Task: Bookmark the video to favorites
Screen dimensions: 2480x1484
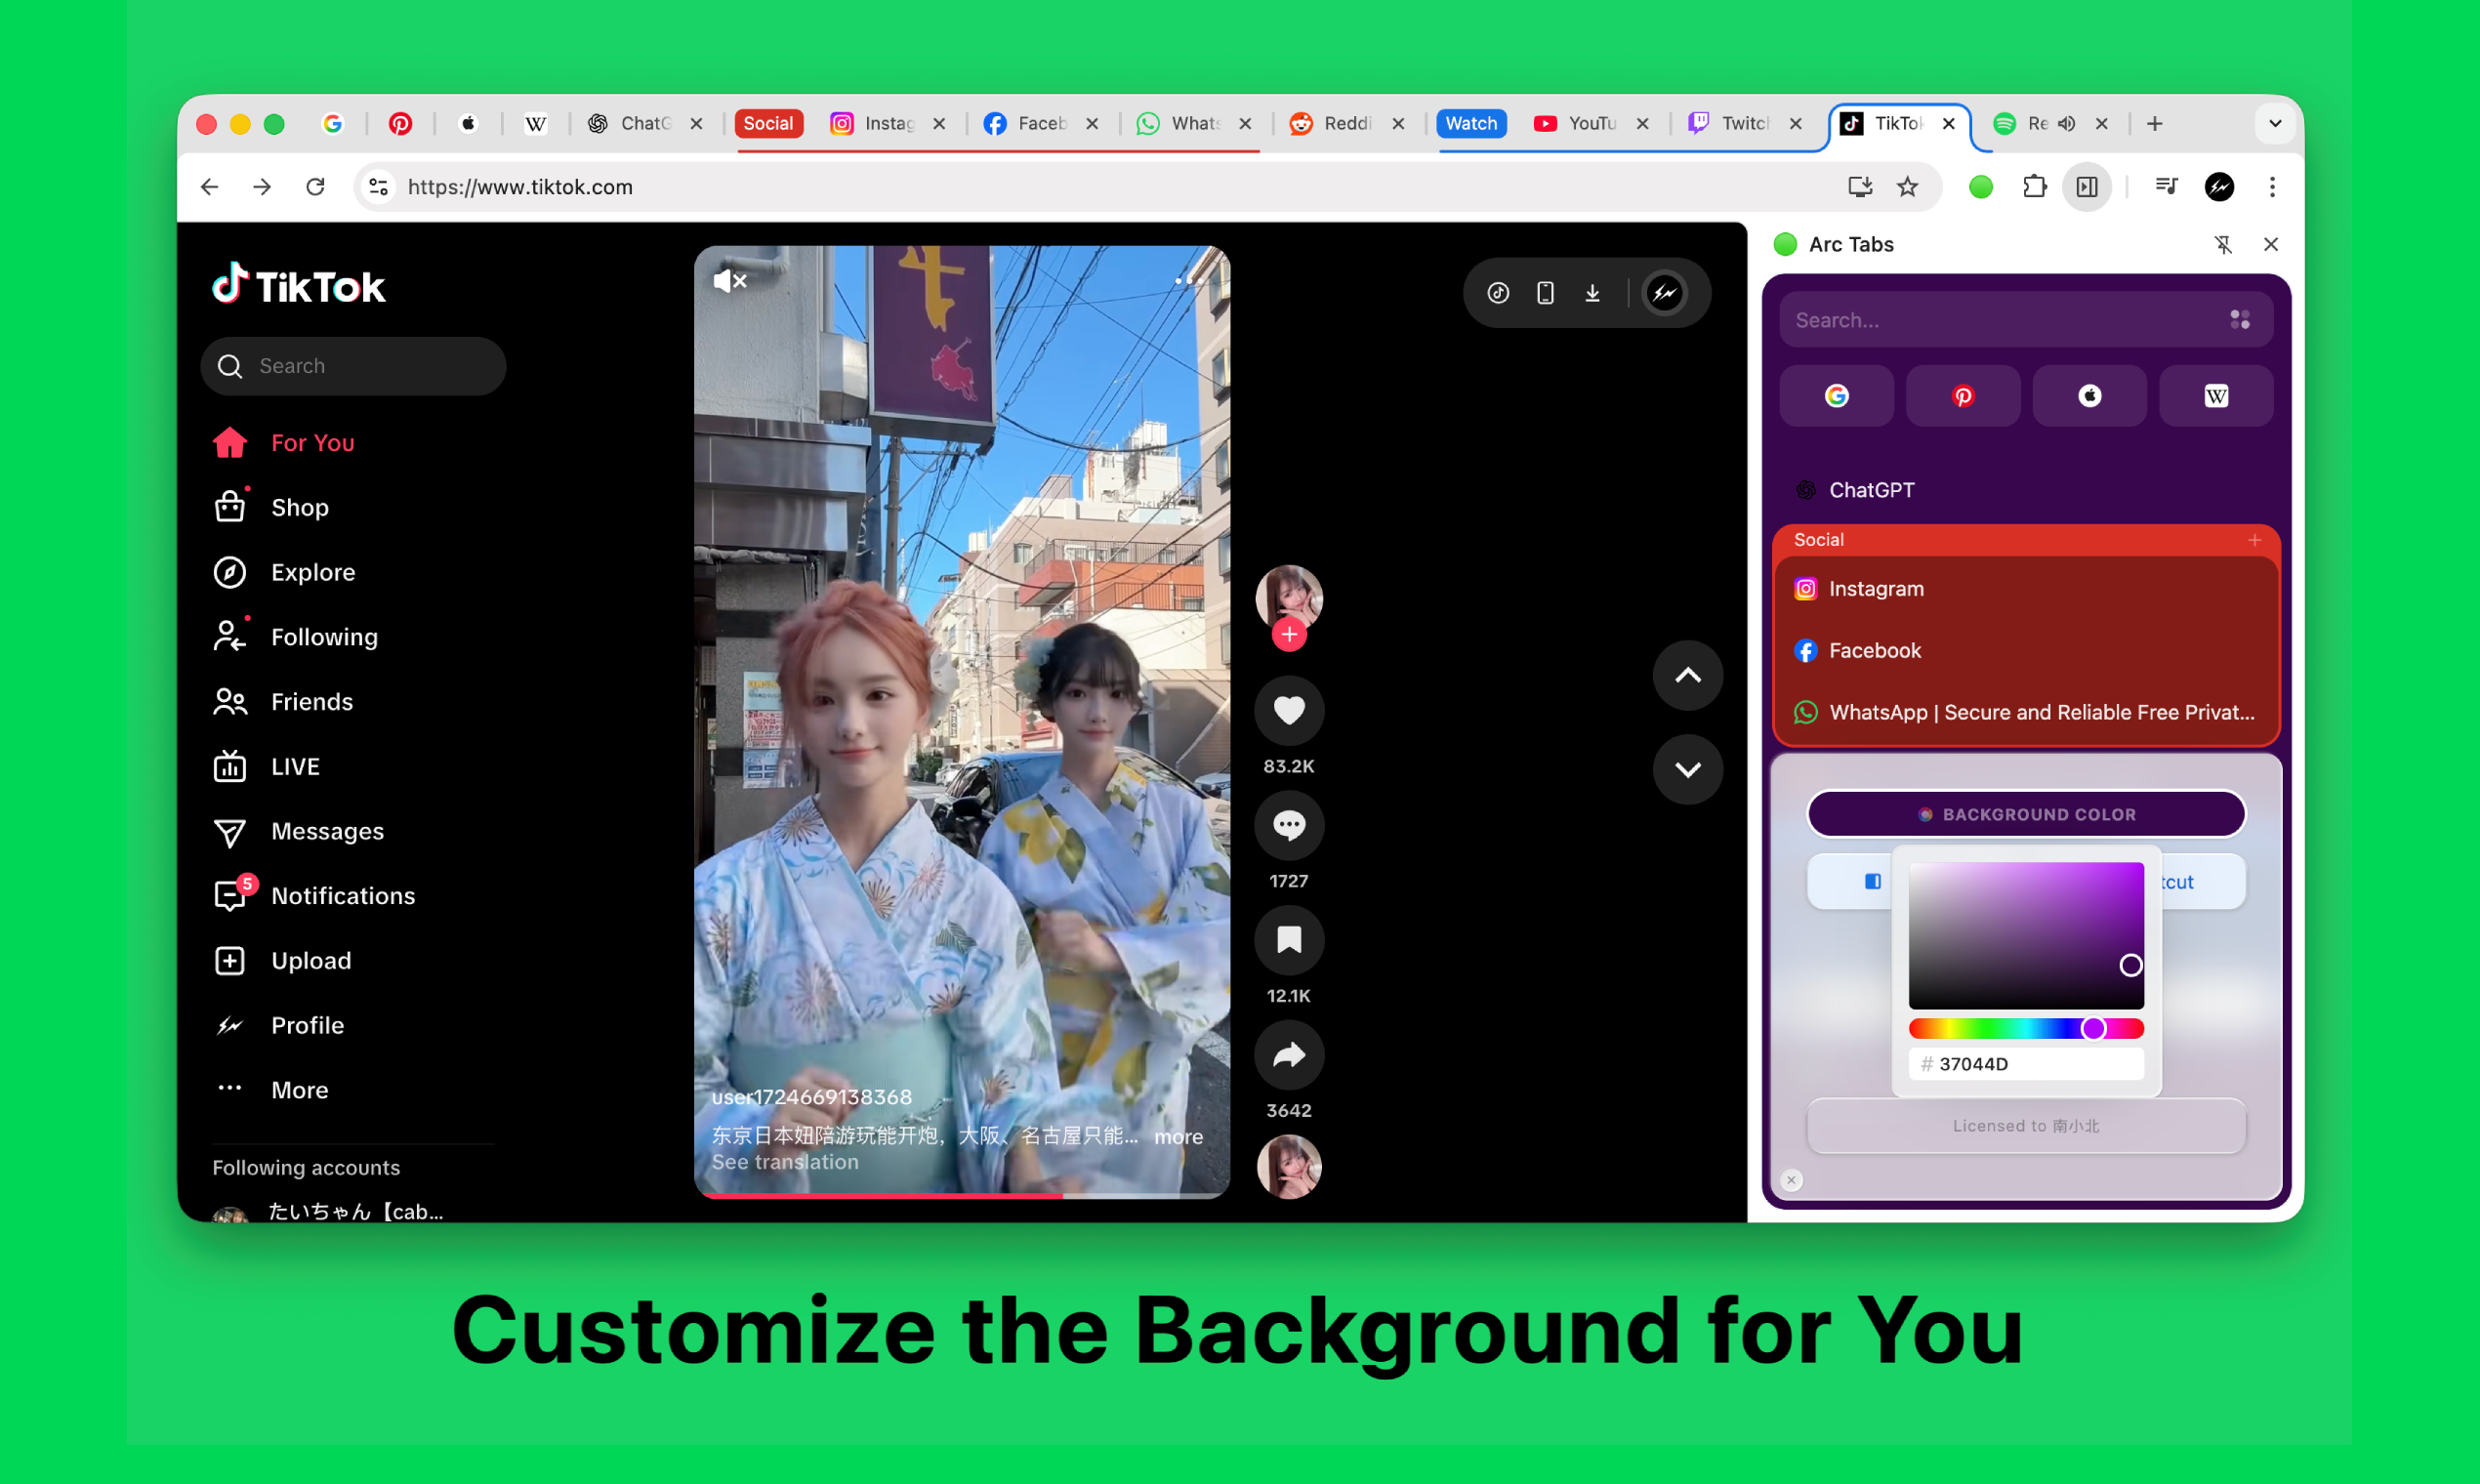Action: [1288, 940]
